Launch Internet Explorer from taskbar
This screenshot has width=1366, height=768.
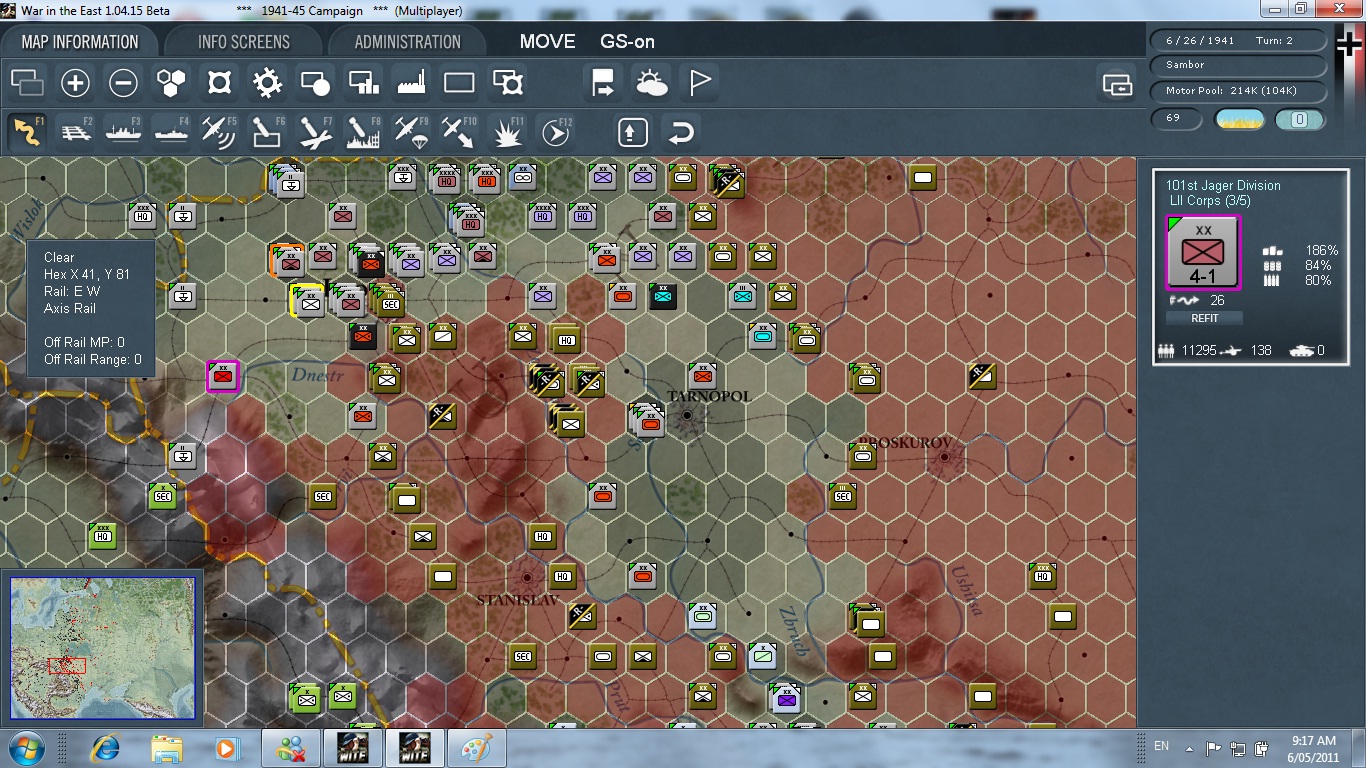105,748
